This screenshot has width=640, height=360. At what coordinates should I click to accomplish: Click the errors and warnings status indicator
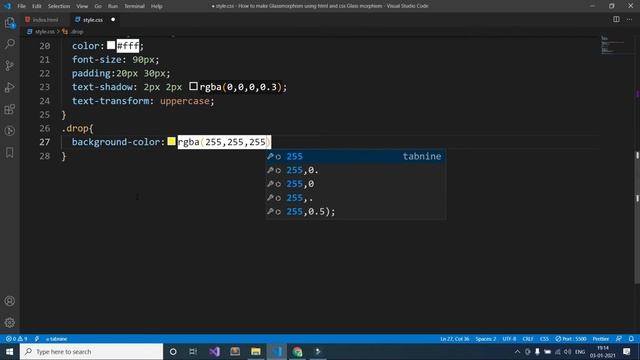pyautogui.click(x=16, y=339)
